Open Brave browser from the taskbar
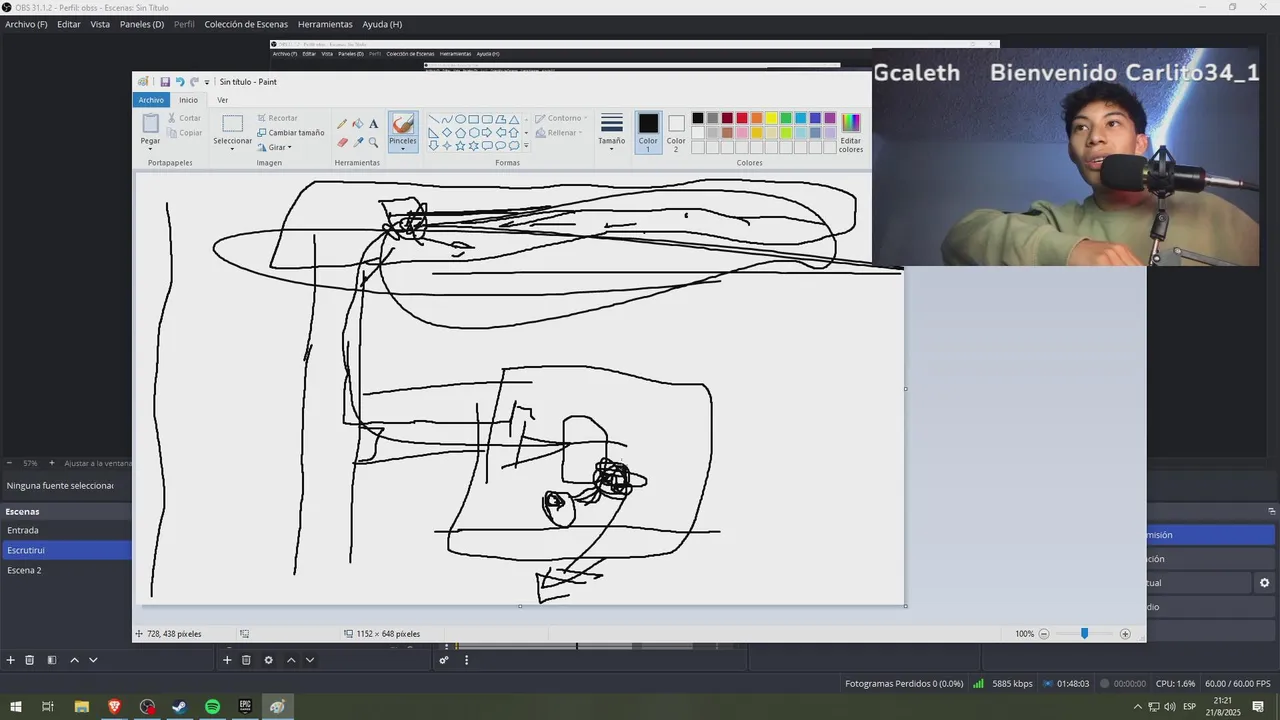 click(114, 707)
